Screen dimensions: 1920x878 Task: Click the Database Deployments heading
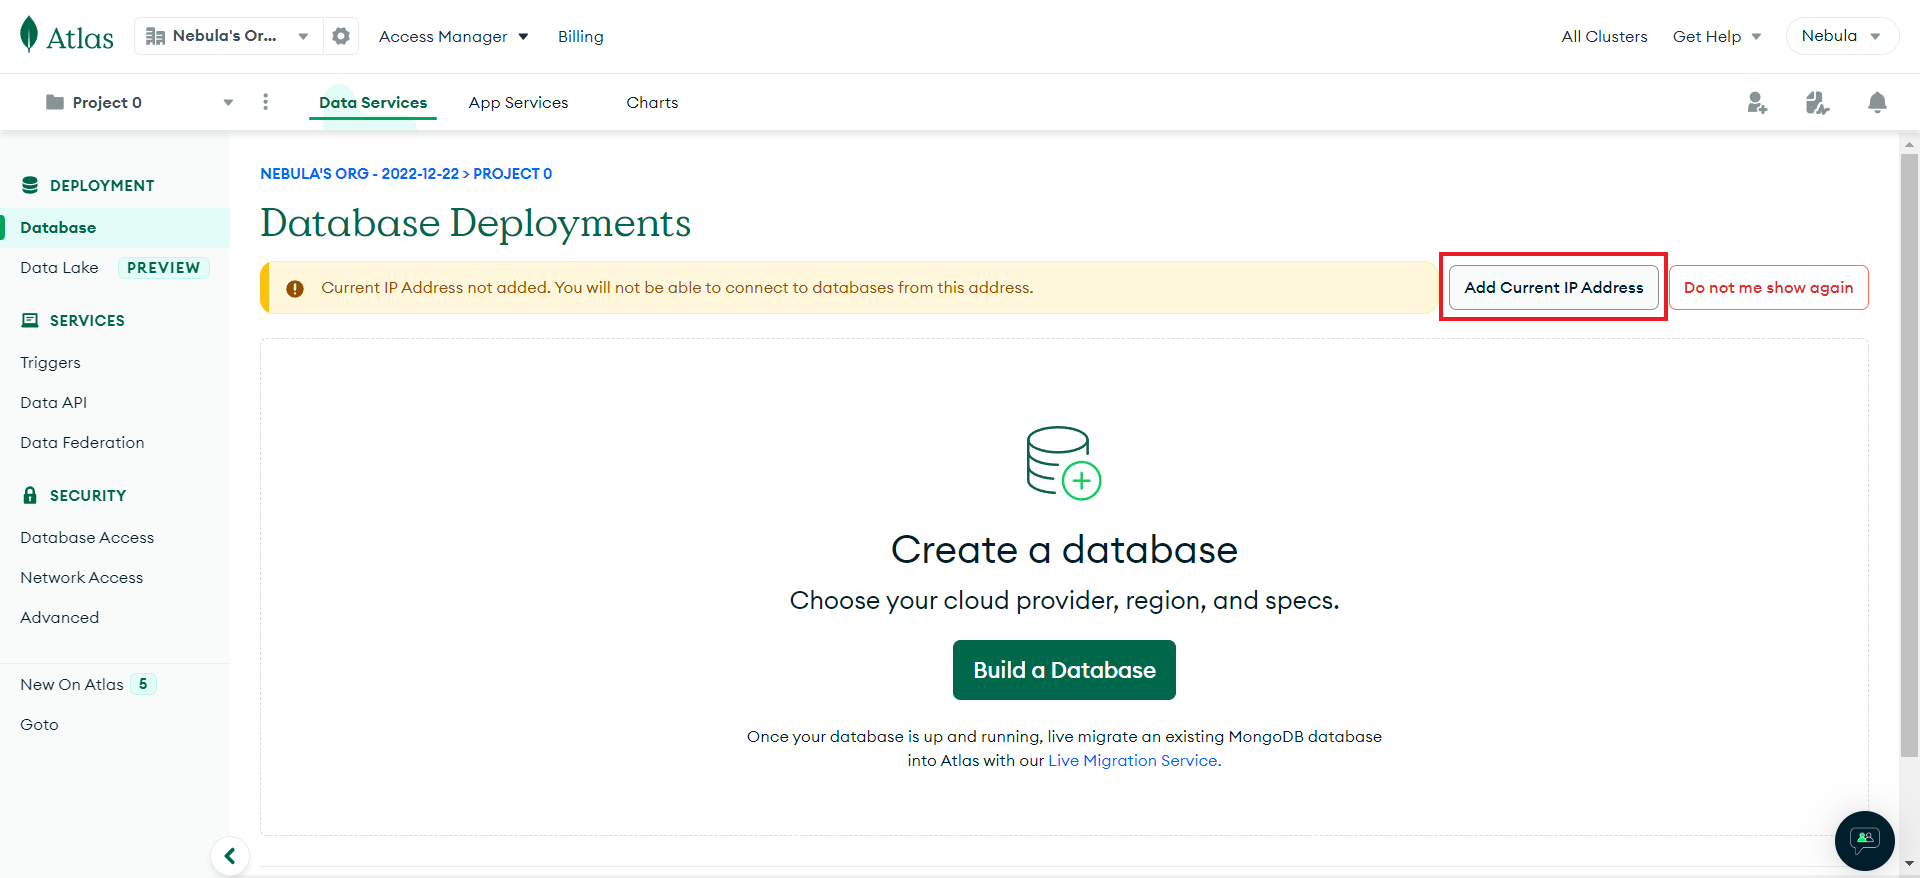[x=475, y=222]
